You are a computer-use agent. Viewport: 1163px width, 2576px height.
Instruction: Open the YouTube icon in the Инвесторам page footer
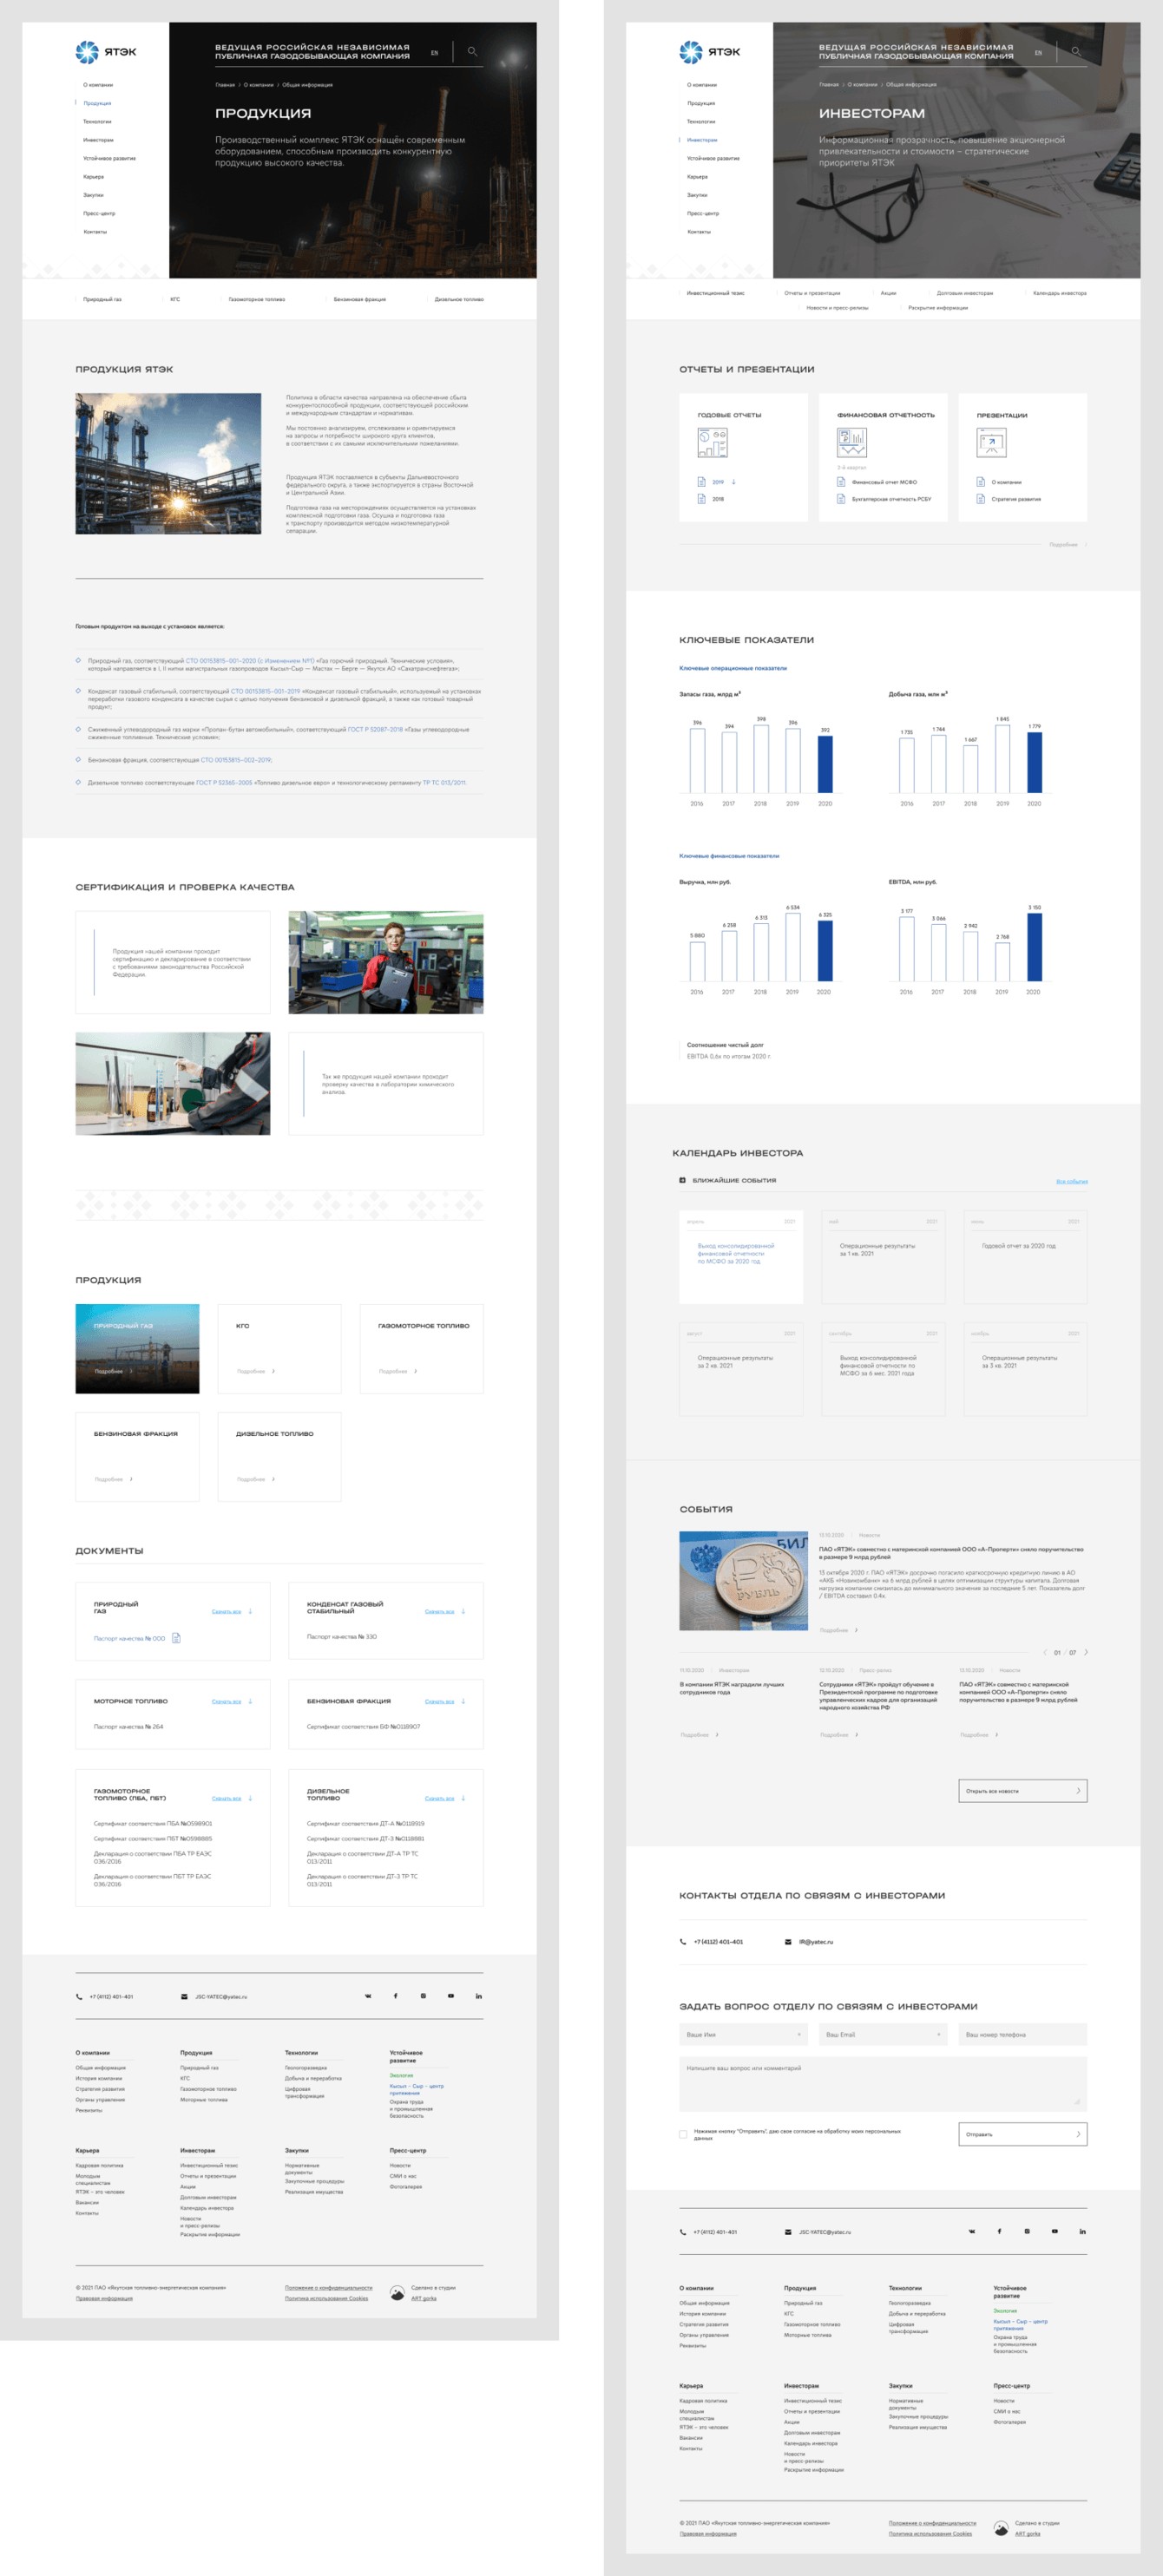1055,2231
